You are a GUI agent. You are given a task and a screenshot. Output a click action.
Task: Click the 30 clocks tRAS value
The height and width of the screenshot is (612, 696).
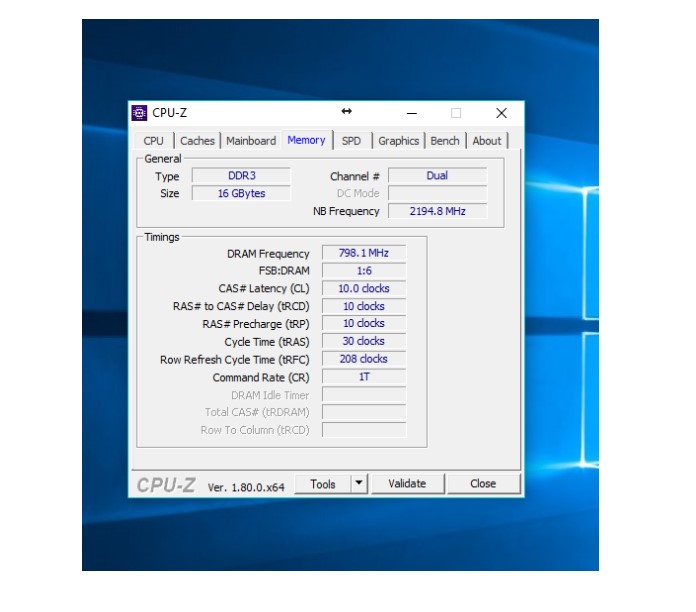click(364, 341)
